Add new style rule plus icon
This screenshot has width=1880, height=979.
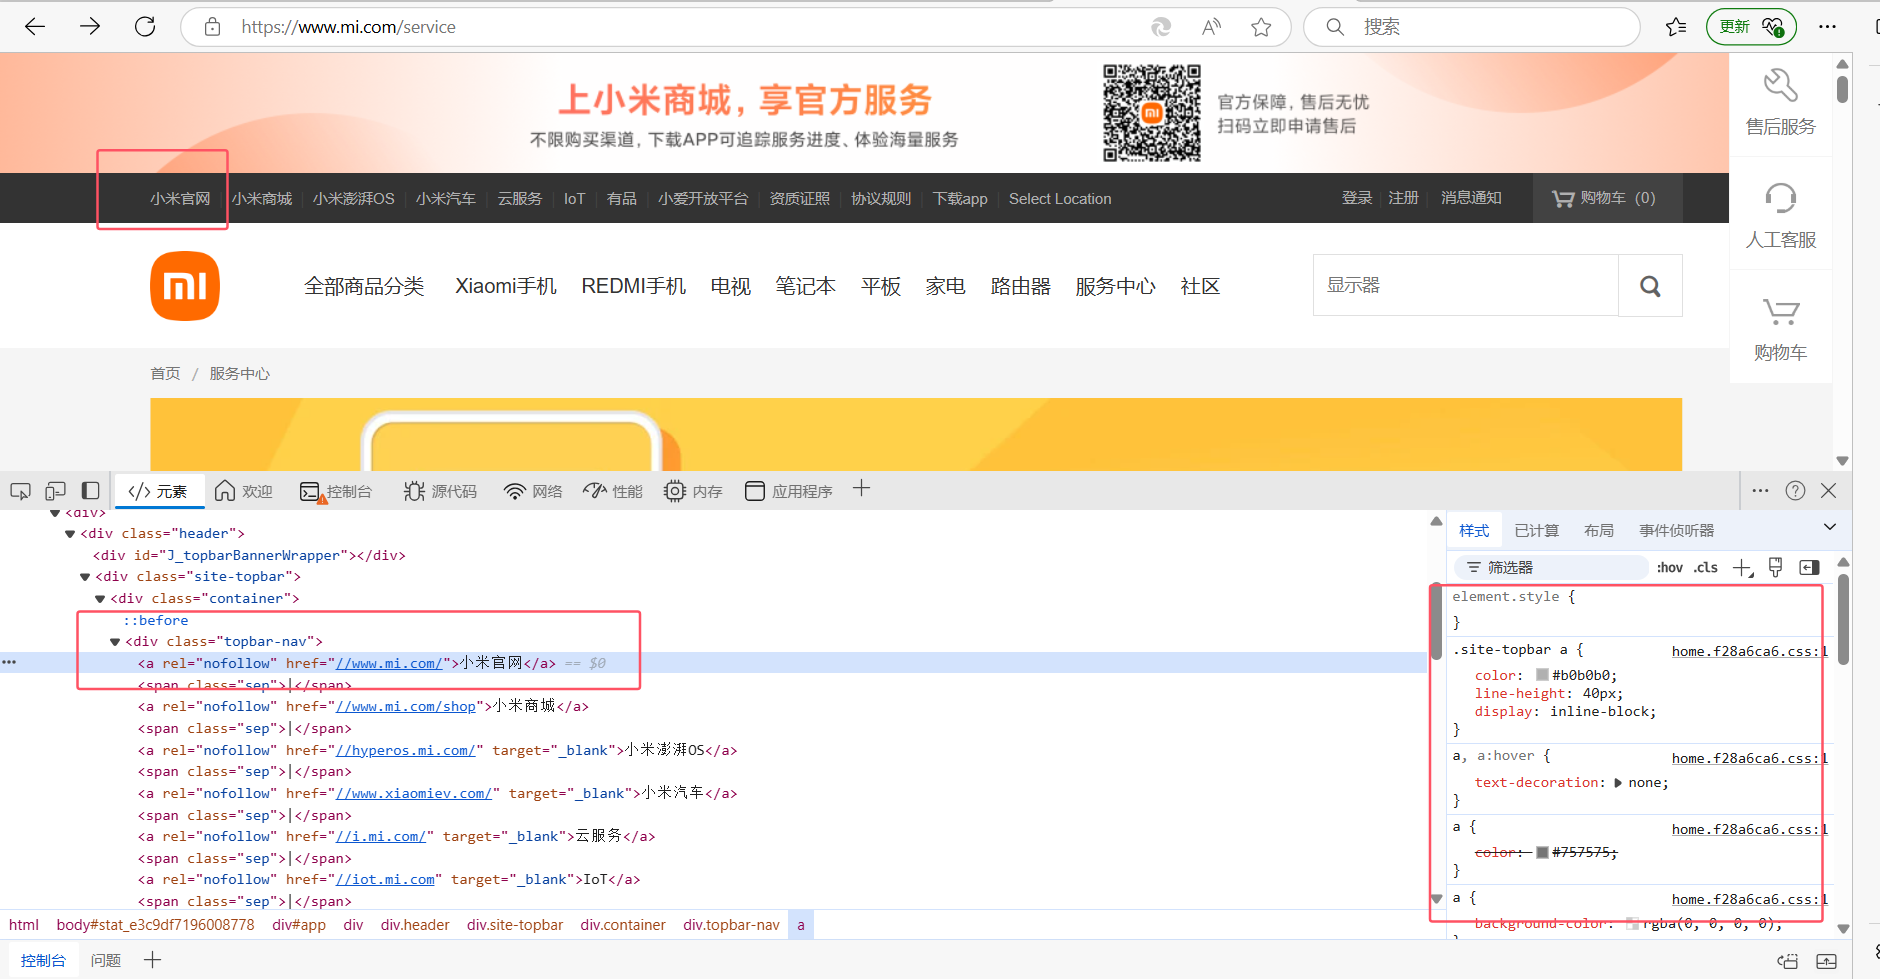[x=1743, y=567]
